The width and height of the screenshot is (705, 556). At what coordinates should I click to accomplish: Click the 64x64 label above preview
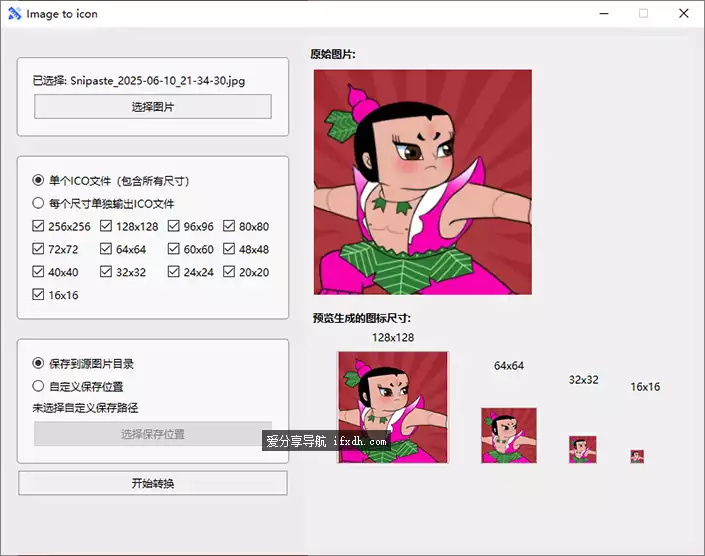tap(509, 366)
